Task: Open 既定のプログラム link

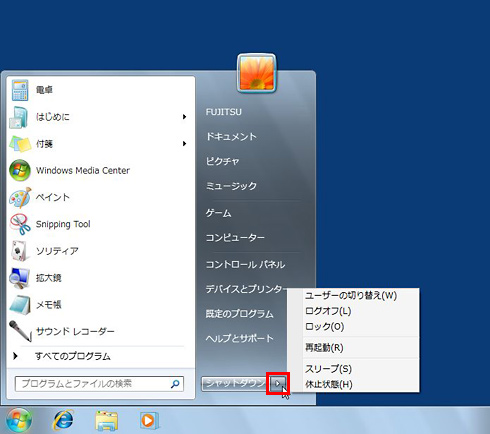Action: tap(239, 314)
